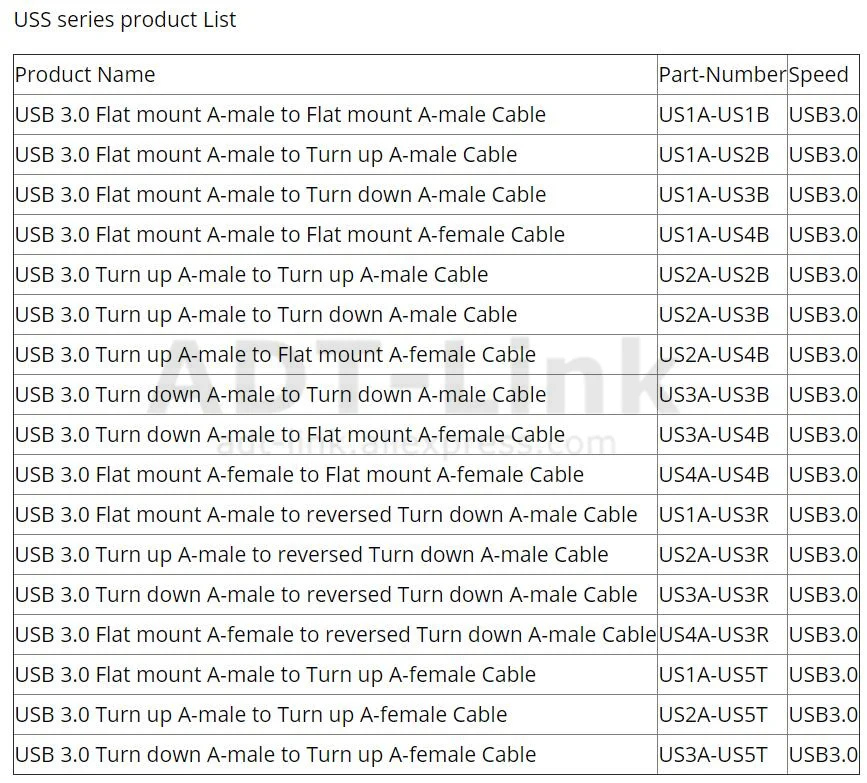Click "Turn up A-male to Turn up A-male Cable"

click(x=251, y=275)
